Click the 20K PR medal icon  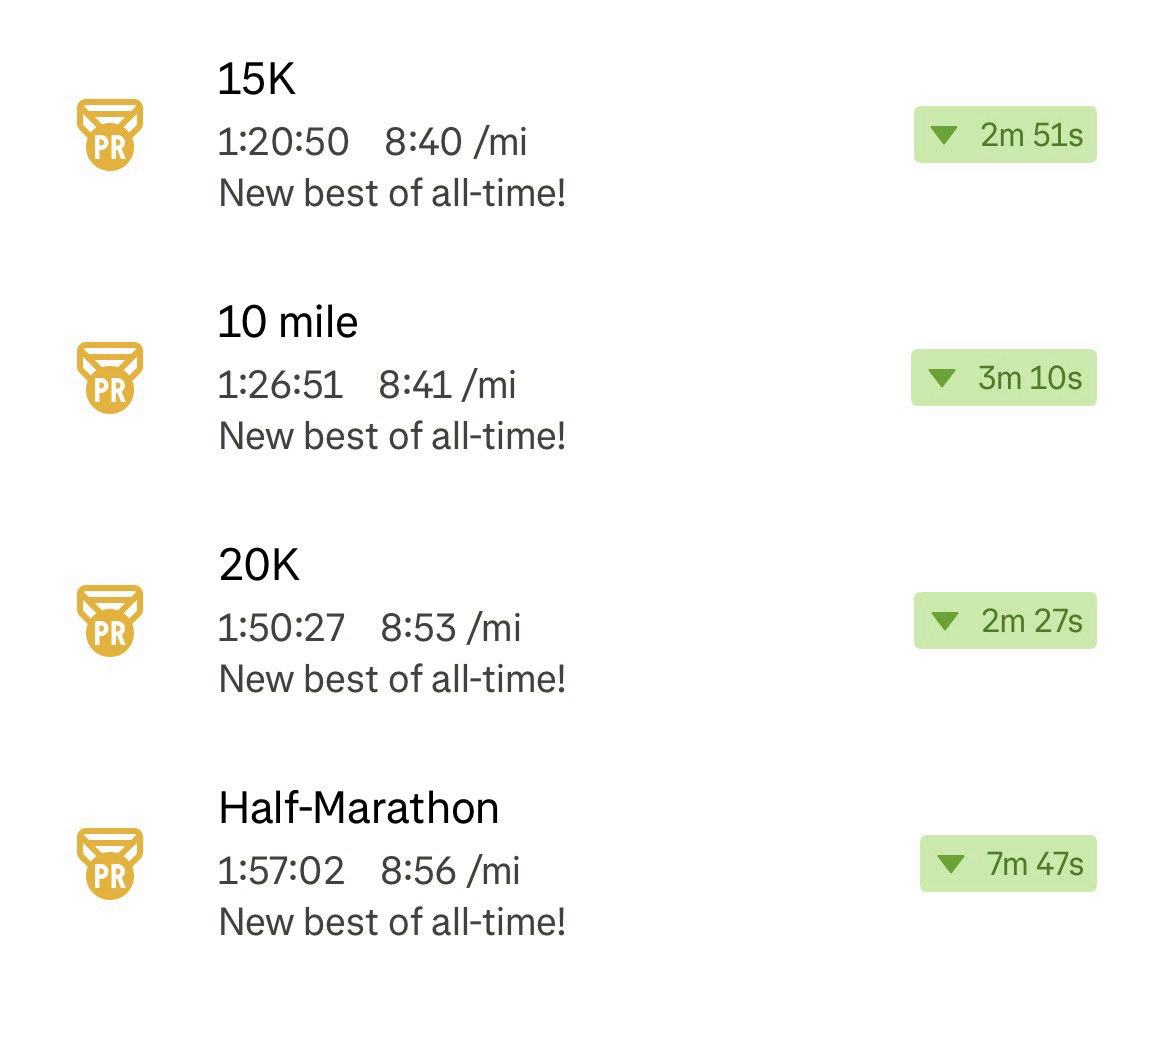pos(110,621)
